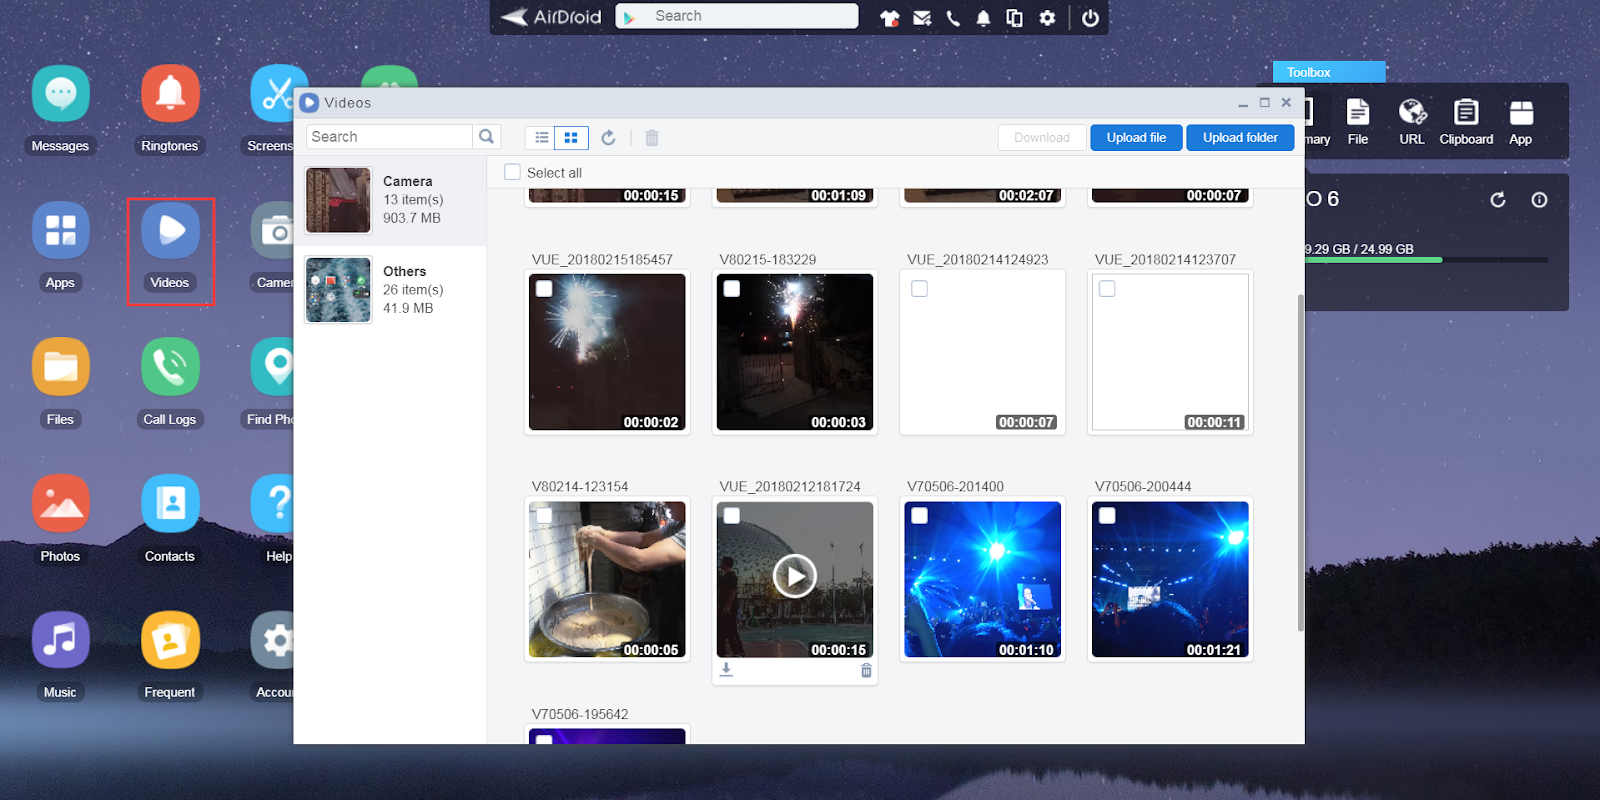
Task: Click the power sign-out icon
Action: [x=1090, y=18]
